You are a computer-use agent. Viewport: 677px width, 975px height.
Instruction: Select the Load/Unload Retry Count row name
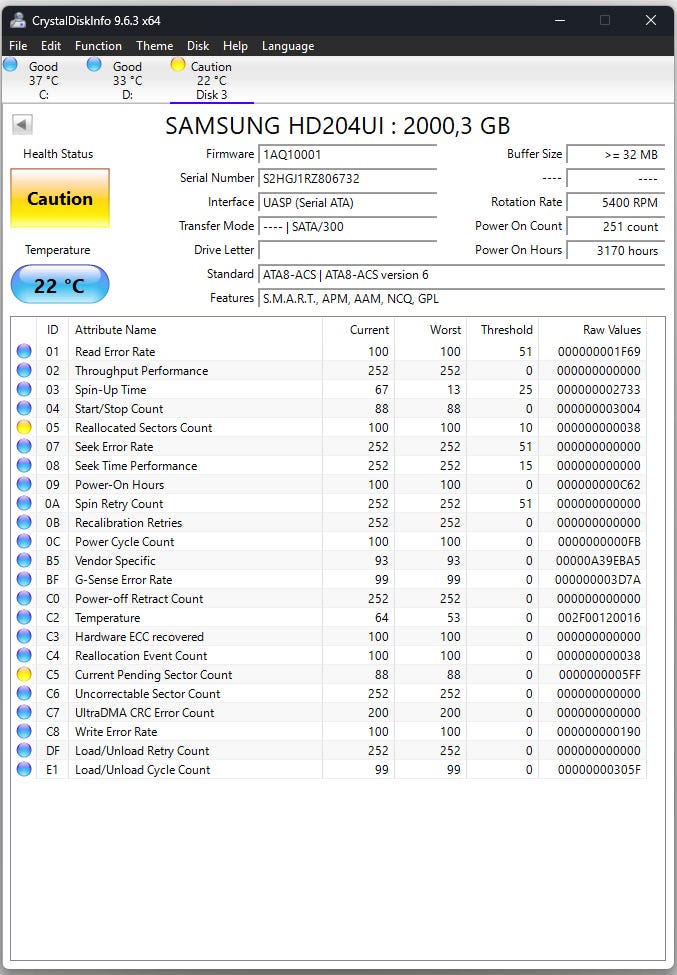pyautogui.click(x=142, y=751)
